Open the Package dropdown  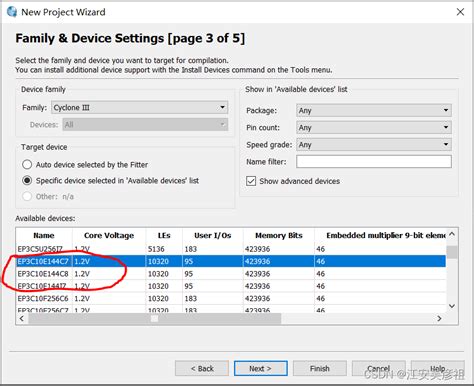(x=374, y=110)
